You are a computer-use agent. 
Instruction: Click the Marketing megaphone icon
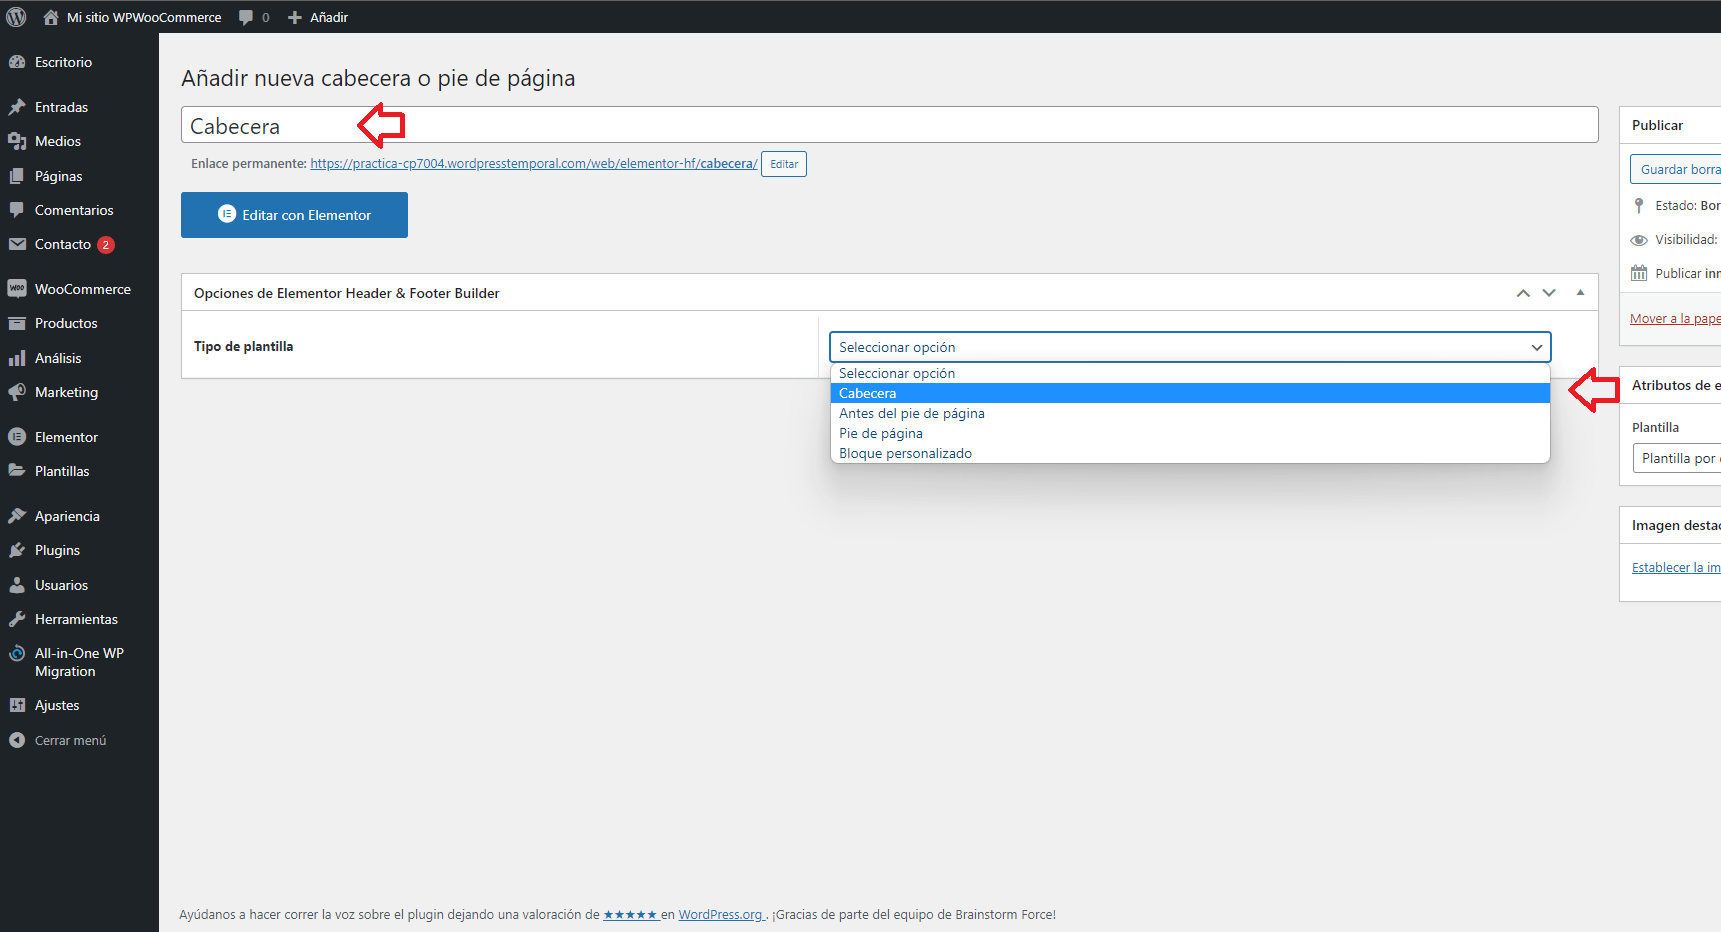coord(17,392)
